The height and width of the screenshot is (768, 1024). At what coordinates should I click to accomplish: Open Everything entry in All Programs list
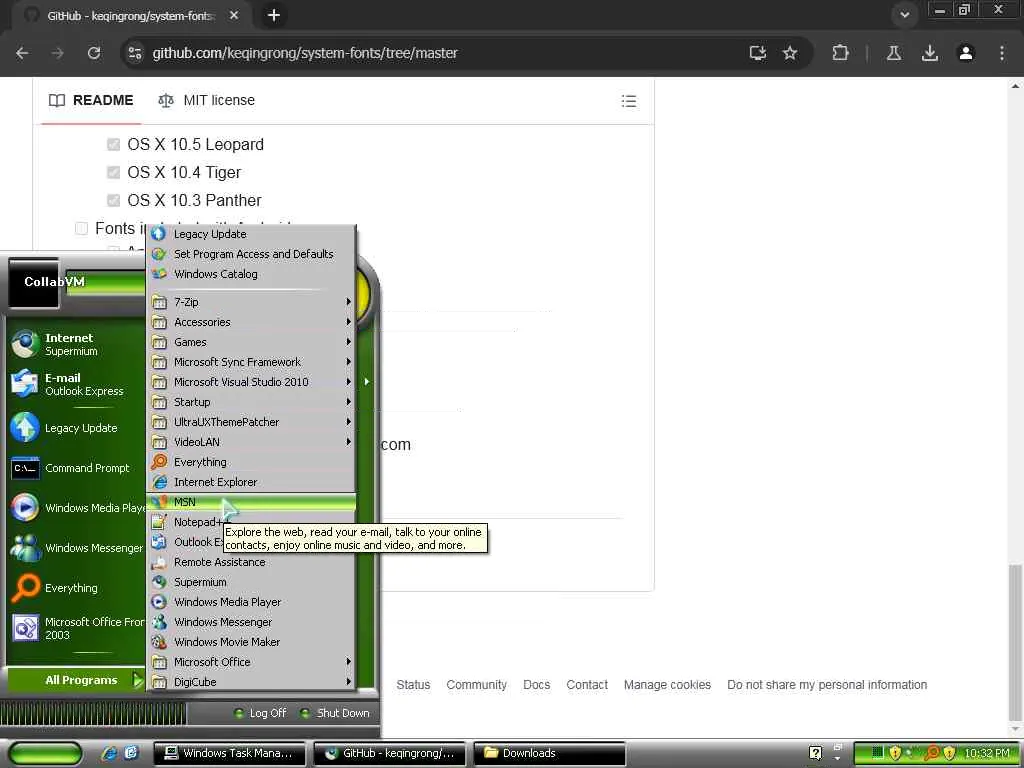click(251, 462)
